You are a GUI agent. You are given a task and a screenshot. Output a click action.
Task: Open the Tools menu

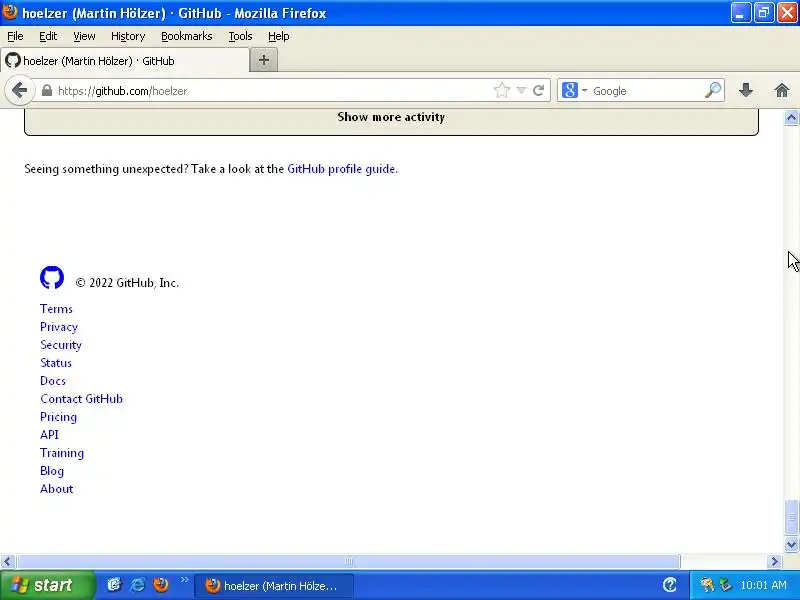(x=240, y=36)
